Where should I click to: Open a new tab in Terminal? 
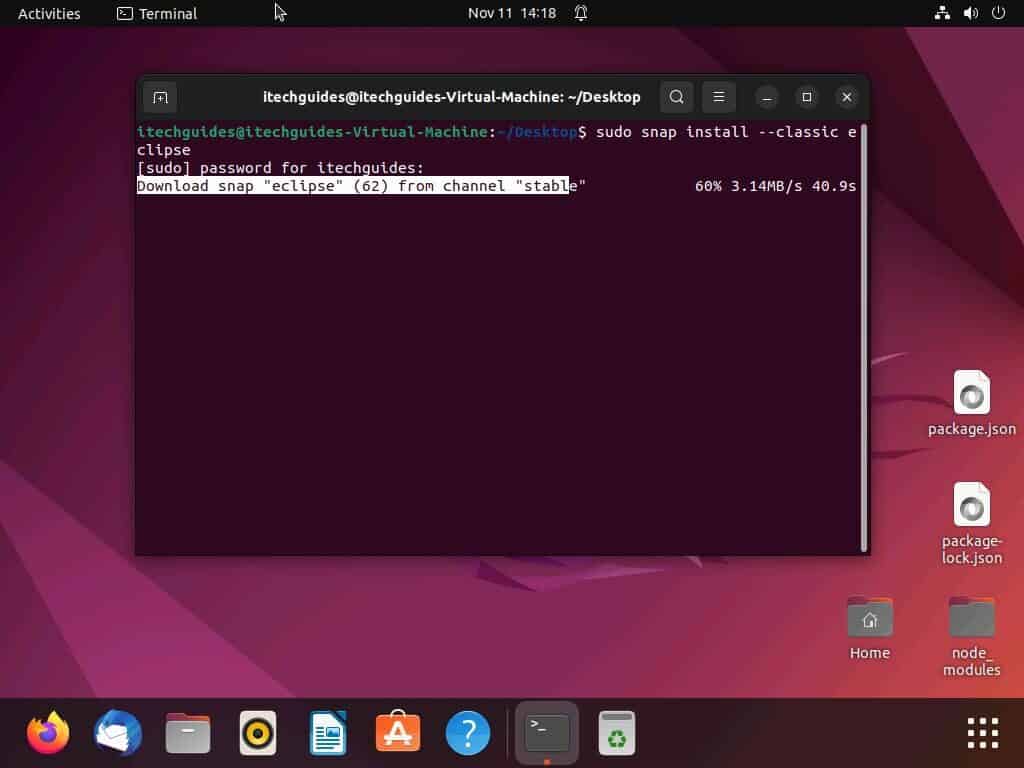pos(160,97)
